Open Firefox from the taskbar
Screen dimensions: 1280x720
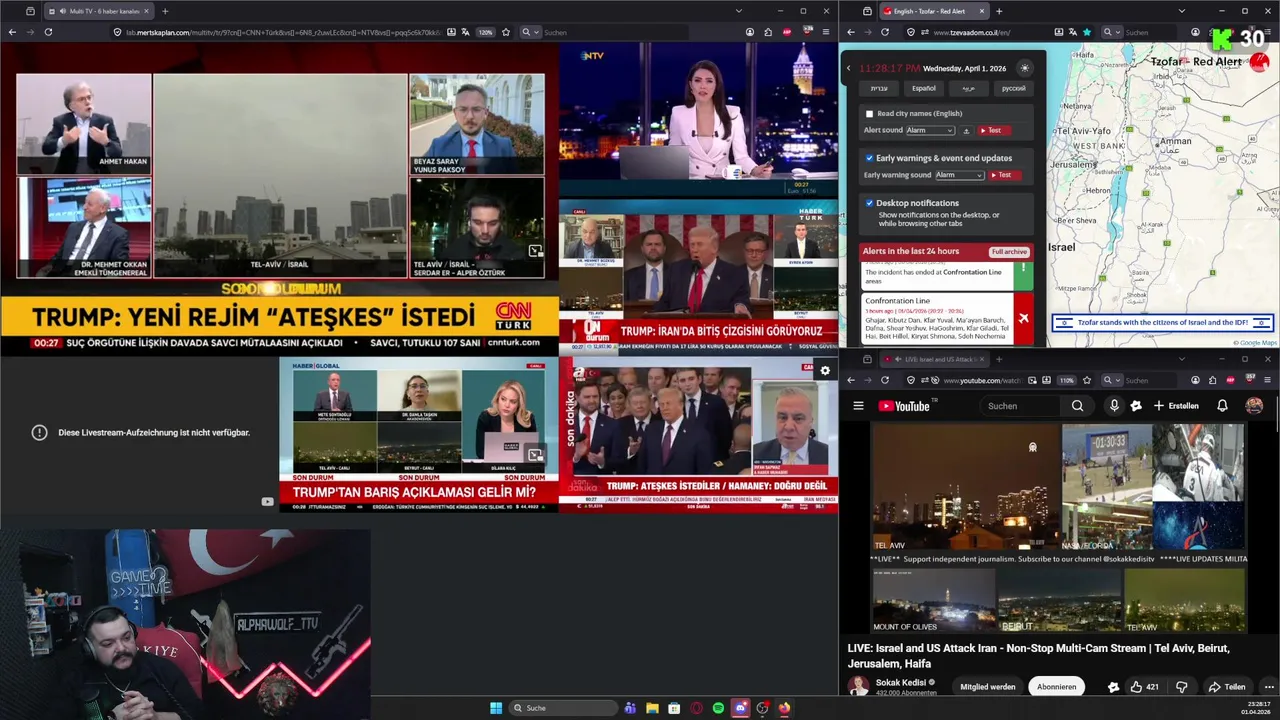(x=785, y=708)
